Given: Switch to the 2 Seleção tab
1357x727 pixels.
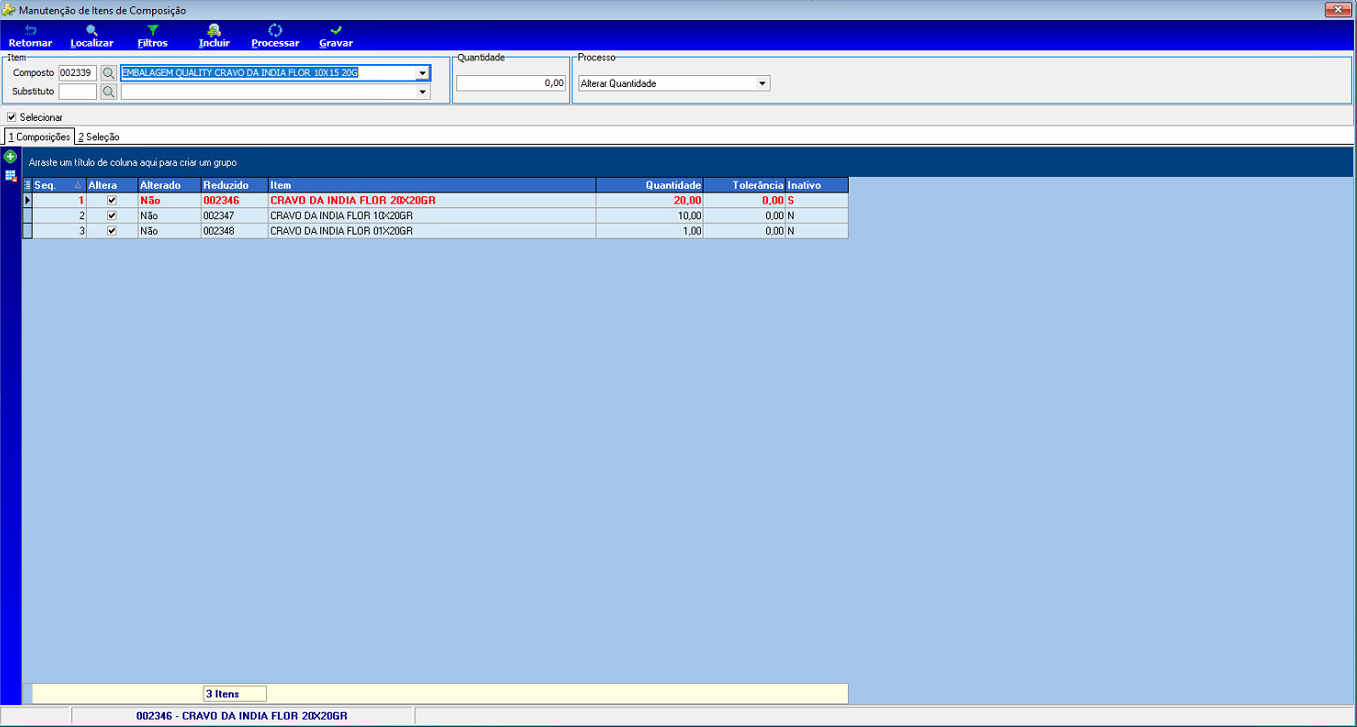Looking at the screenshot, I should point(99,137).
